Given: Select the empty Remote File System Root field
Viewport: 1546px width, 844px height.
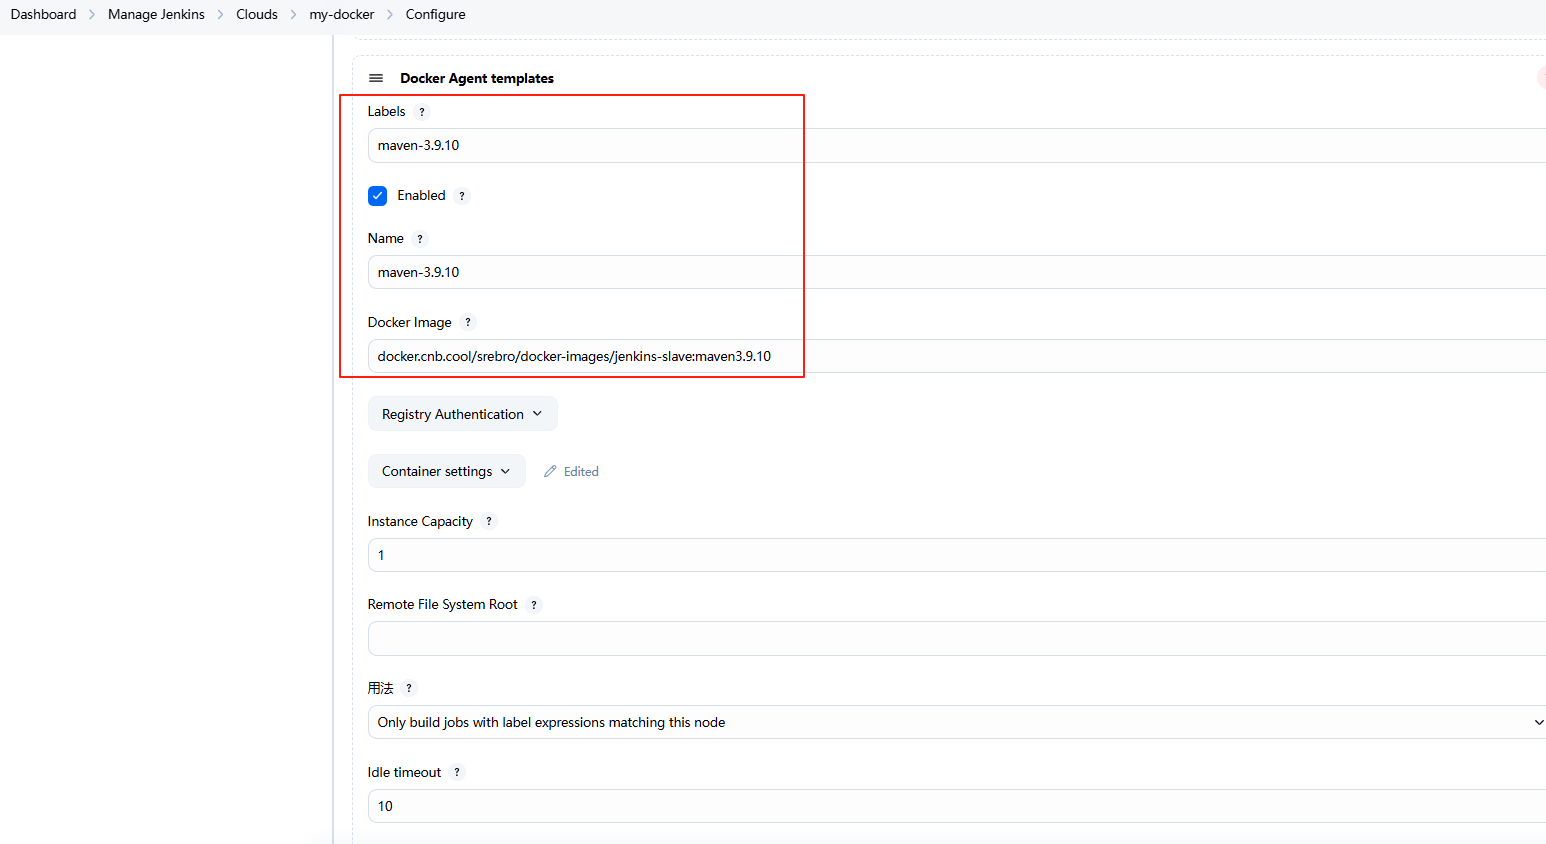Looking at the screenshot, I should (955, 638).
